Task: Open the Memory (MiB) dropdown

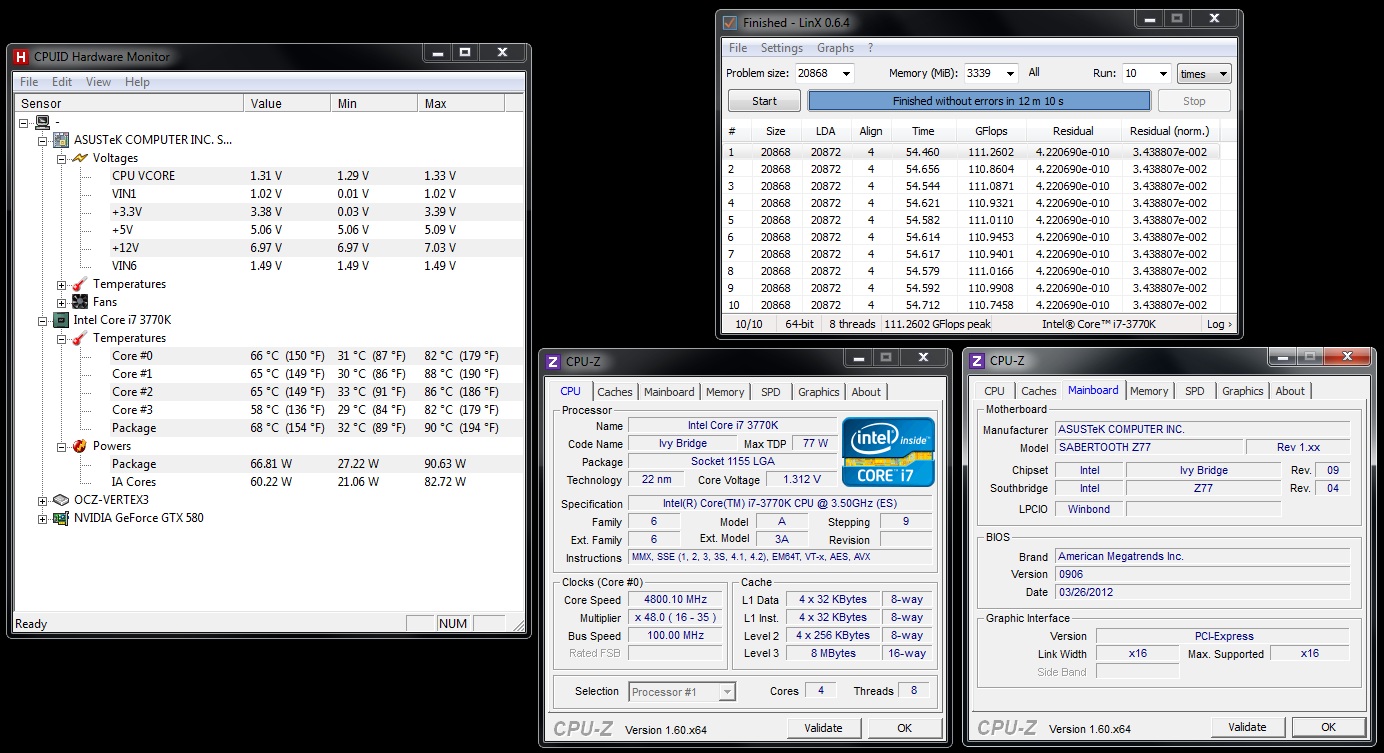Action: 1010,73
